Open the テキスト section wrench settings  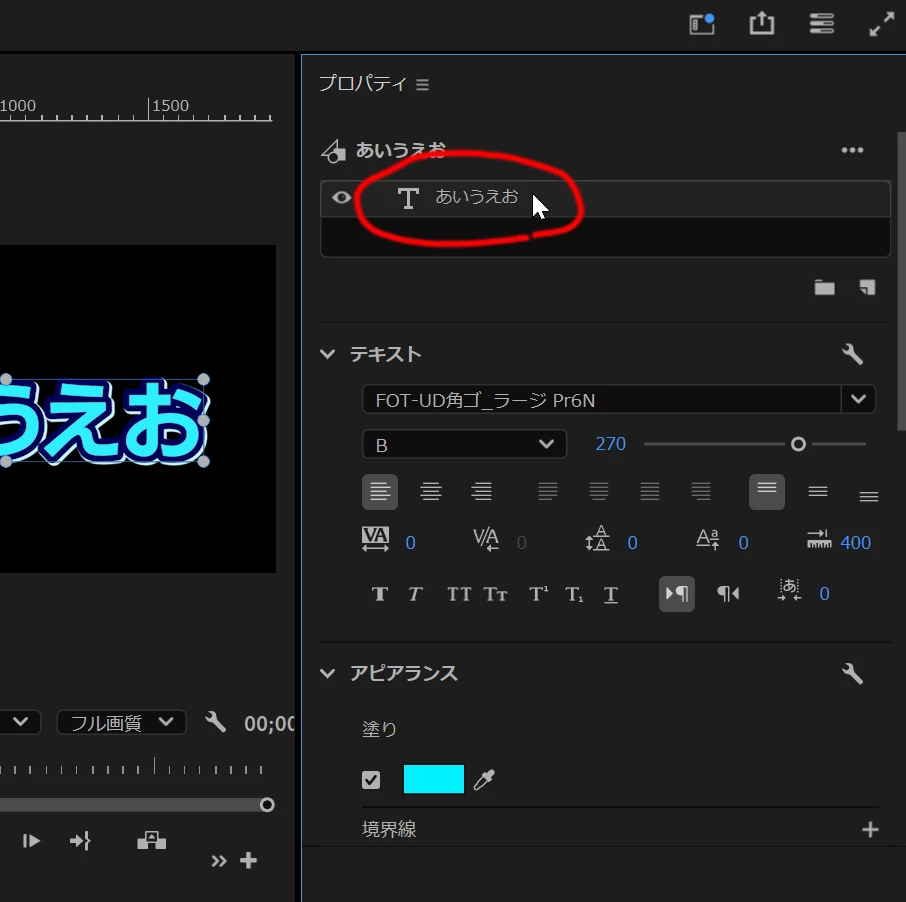tap(852, 354)
